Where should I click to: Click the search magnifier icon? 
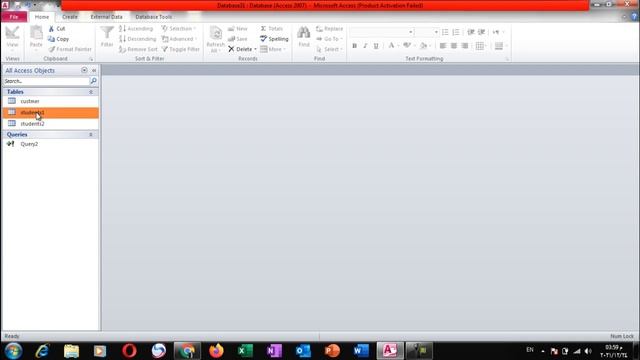coord(93,81)
